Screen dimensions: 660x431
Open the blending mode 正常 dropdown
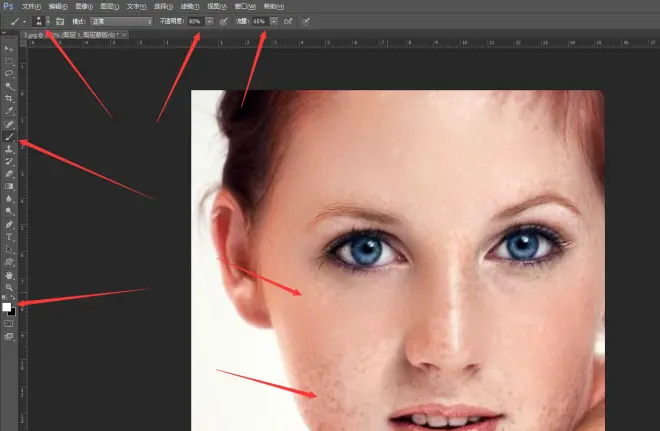click(121, 21)
